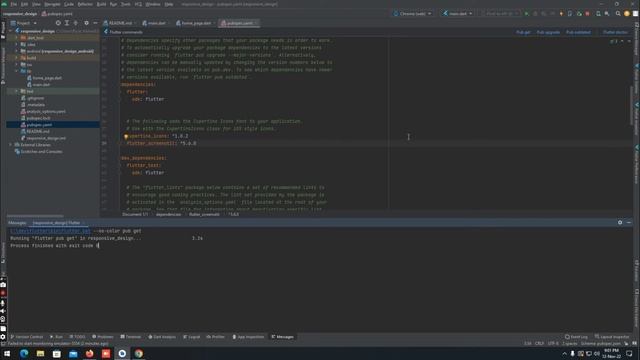Click the Event Log status button
The width and height of the screenshot is (640, 360).
point(576,337)
